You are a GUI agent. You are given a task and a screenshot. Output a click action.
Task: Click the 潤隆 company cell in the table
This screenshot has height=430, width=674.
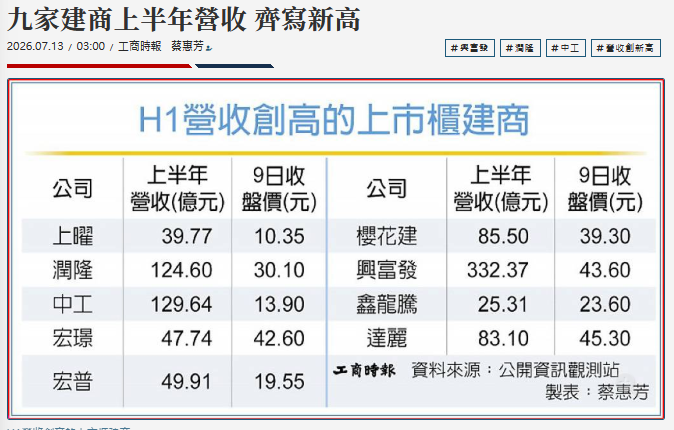pos(73,270)
